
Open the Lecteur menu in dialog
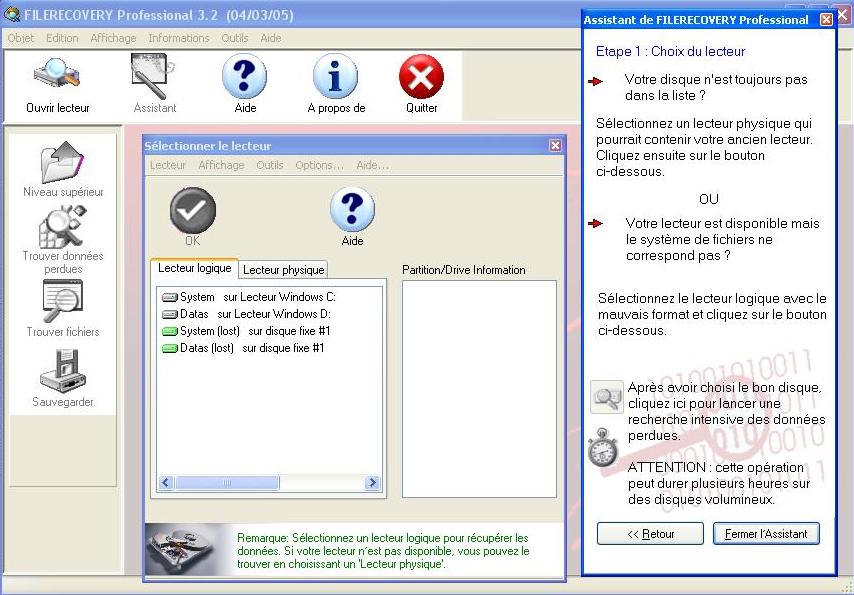[168, 165]
